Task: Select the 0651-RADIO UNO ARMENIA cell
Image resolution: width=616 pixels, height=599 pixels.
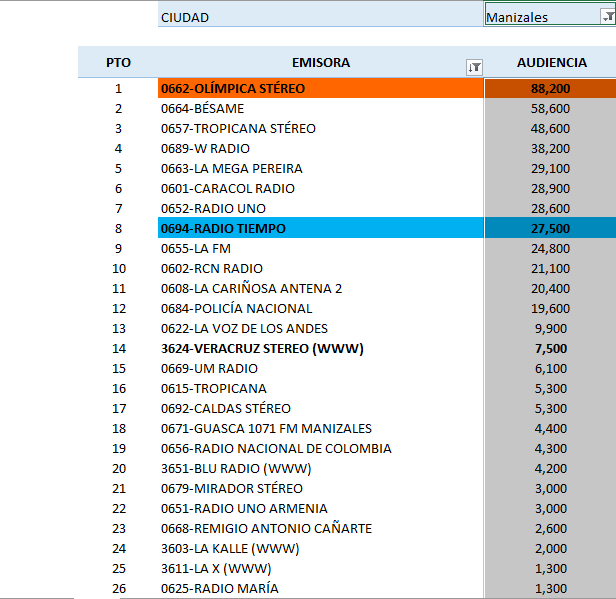Action: [x=321, y=509]
